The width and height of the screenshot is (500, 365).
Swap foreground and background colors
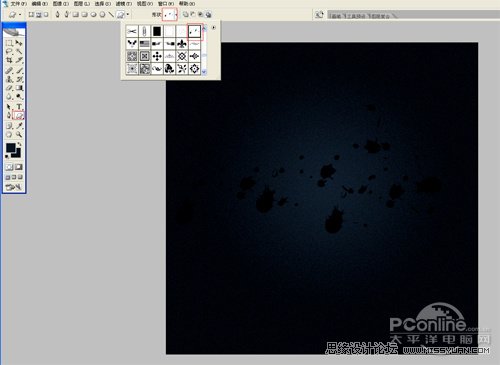click(20, 144)
